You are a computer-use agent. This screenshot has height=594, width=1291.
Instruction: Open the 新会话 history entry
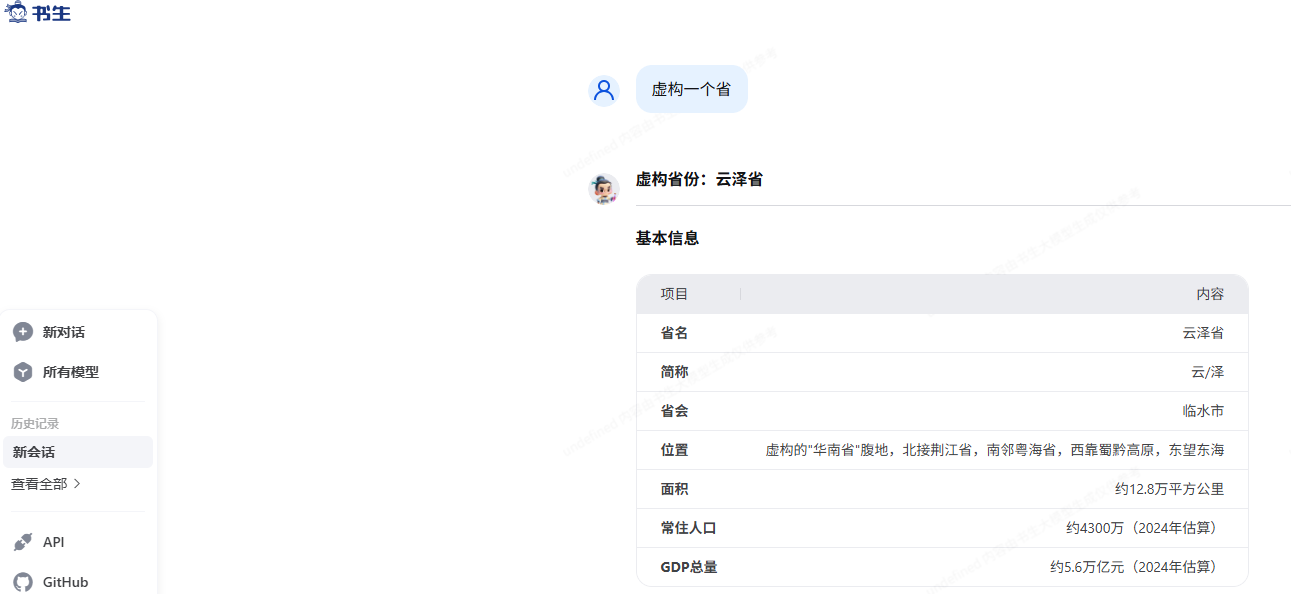78,452
